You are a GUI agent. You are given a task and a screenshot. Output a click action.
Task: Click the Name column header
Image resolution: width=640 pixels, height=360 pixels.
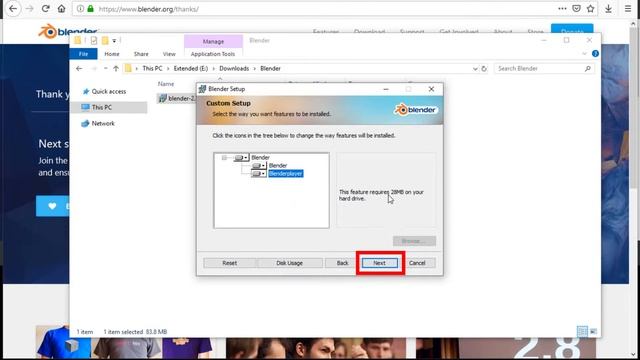(166, 84)
